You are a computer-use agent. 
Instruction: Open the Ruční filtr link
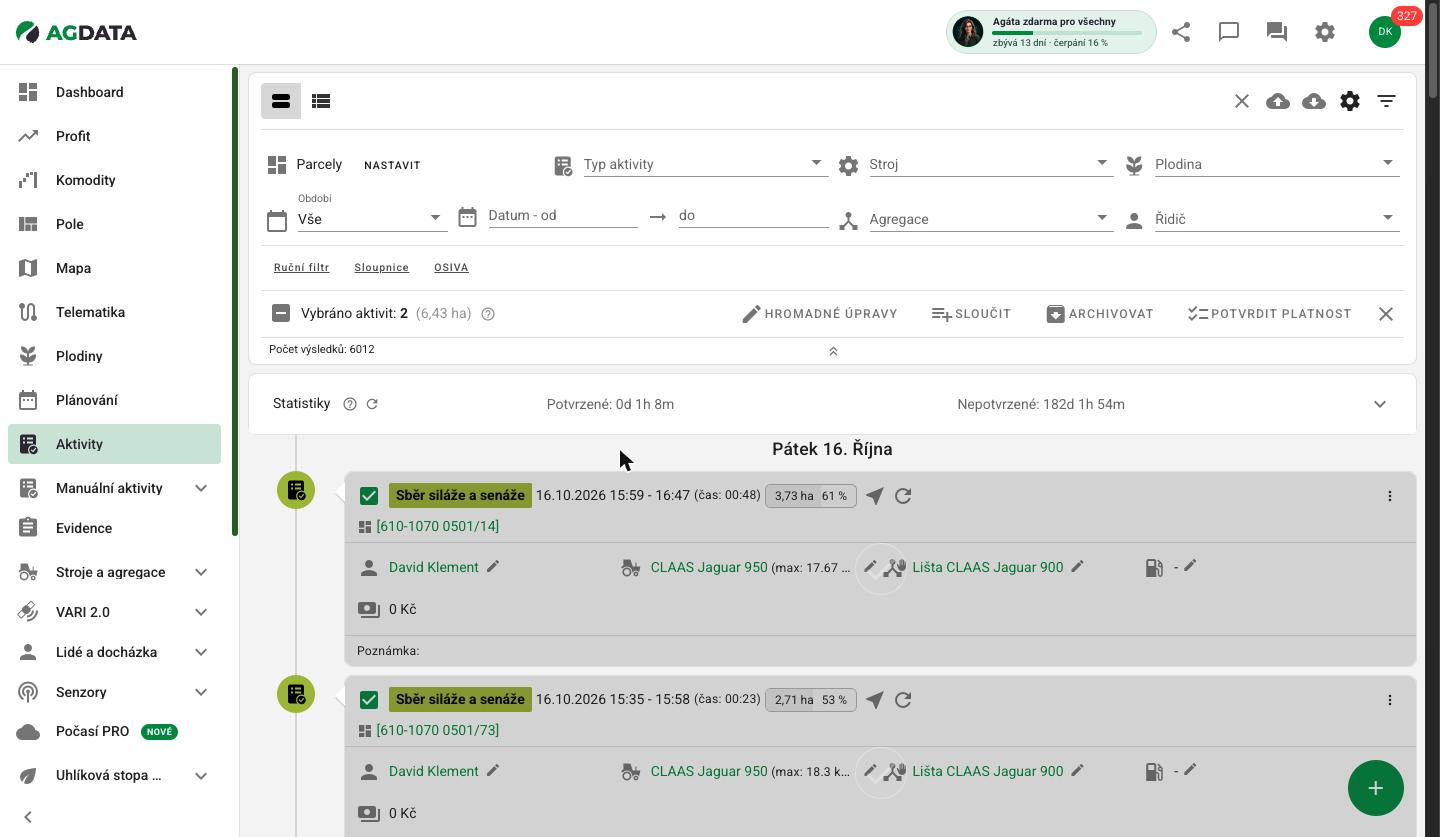301,267
